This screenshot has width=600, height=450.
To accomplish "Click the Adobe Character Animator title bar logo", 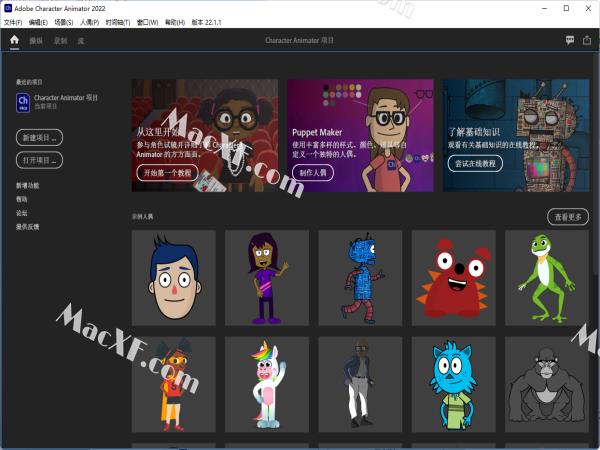I will (7, 7).
